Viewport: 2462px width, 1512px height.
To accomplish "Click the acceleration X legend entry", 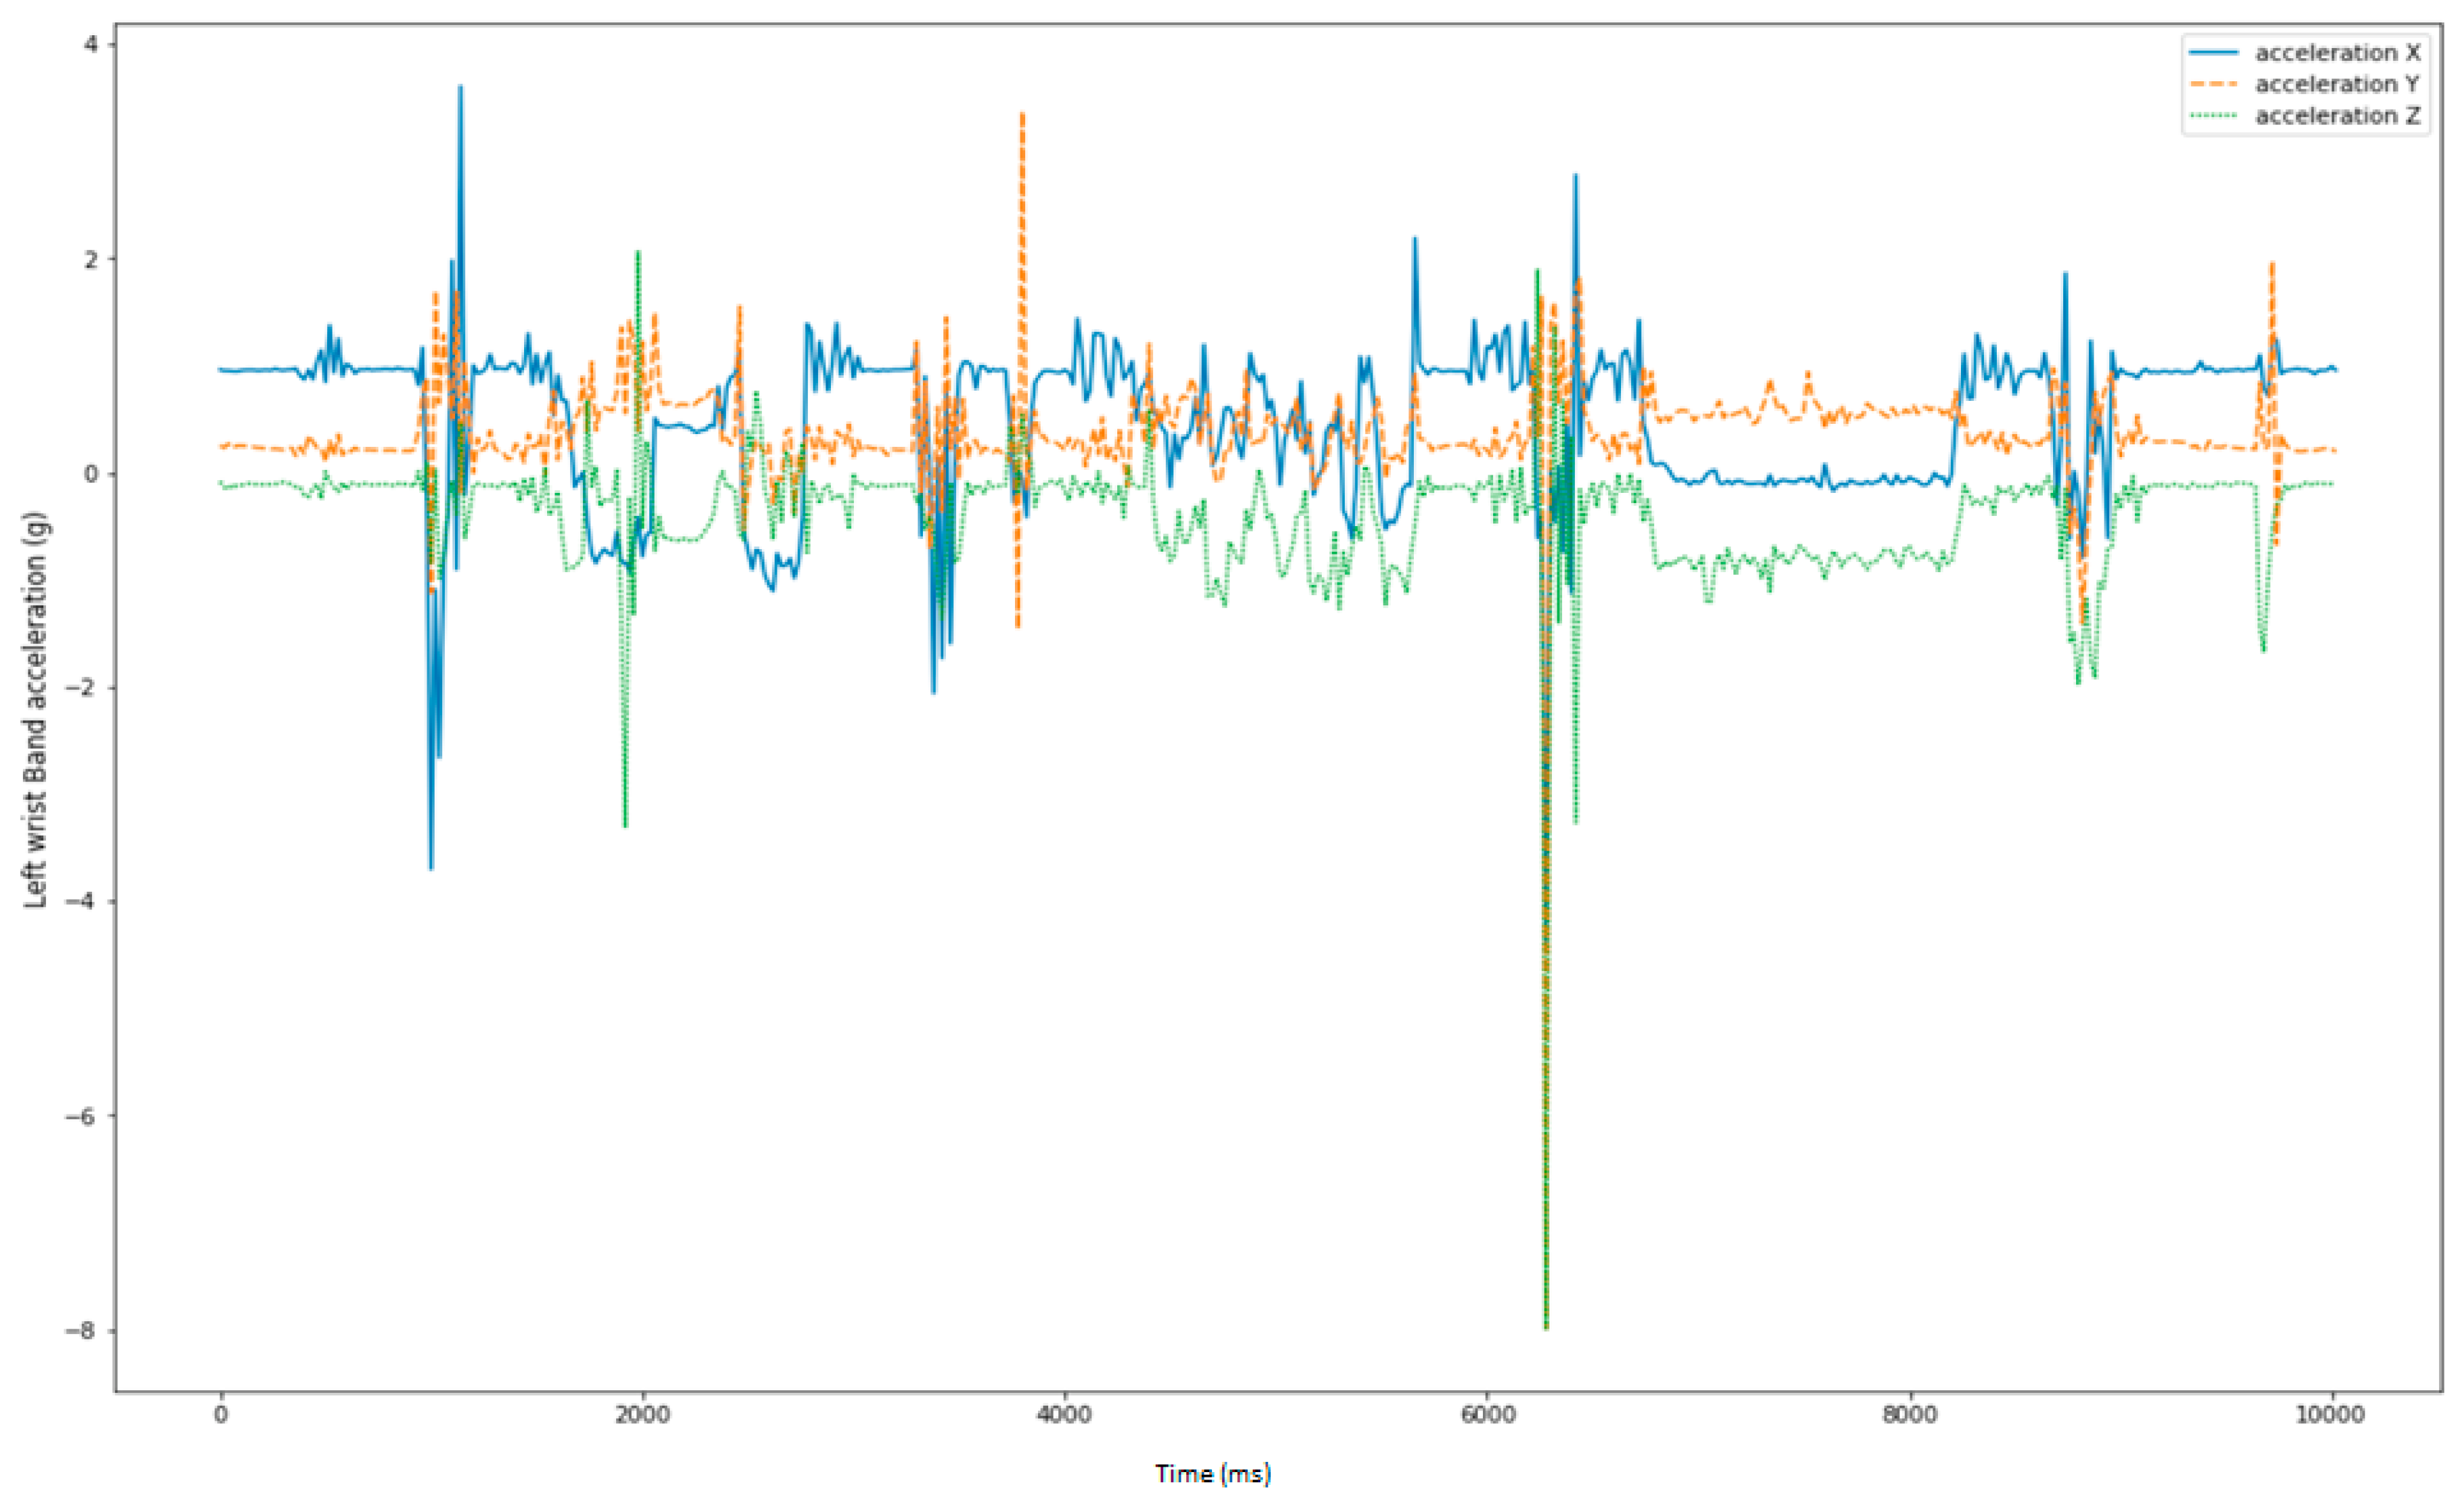I will click(2337, 52).
